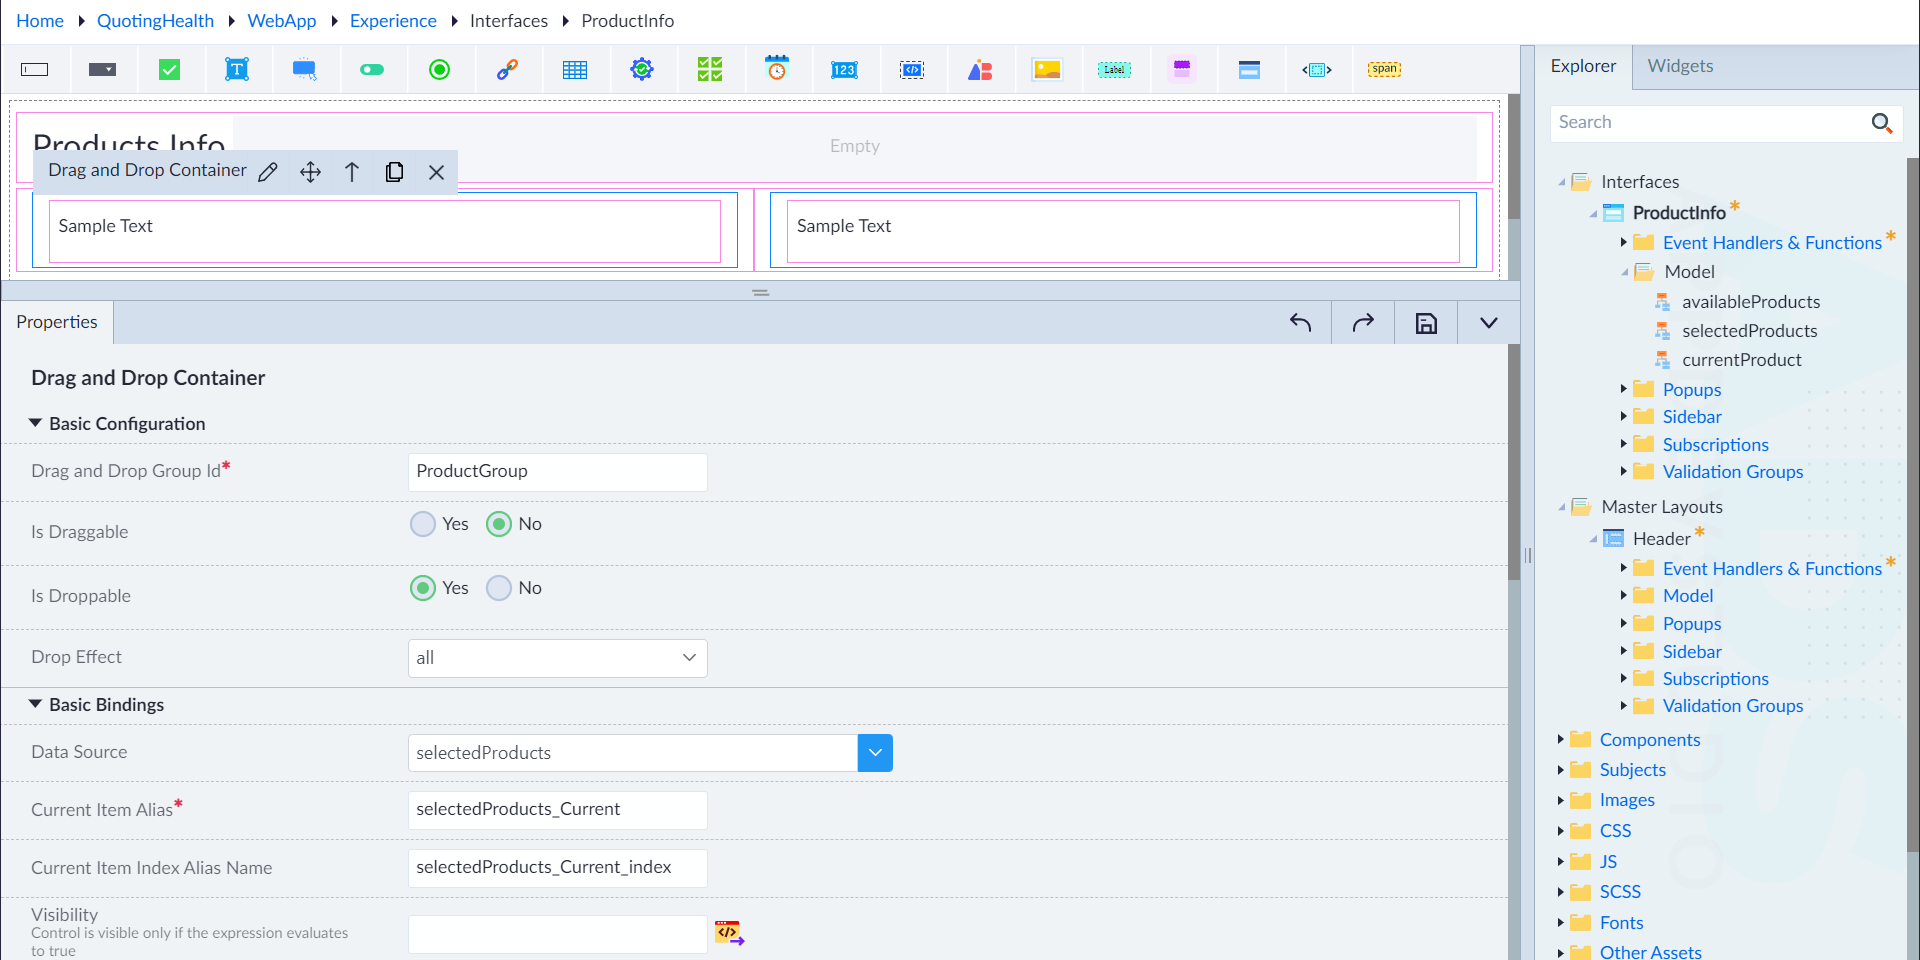Open Visibility expression editor icon
Viewport: 1920px width, 960px height.
[729, 933]
